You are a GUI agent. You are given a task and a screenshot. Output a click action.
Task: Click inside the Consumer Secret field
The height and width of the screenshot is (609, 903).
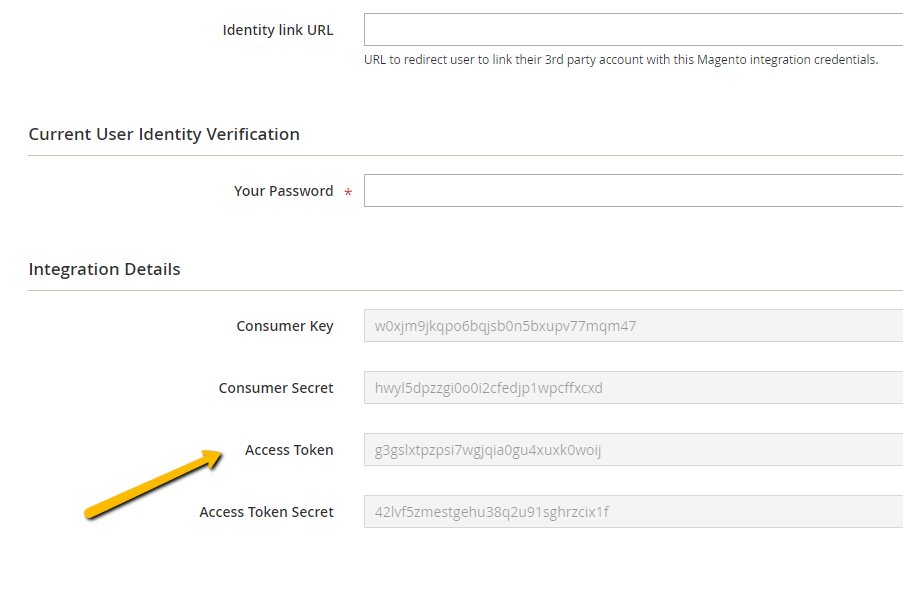click(632, 388)
